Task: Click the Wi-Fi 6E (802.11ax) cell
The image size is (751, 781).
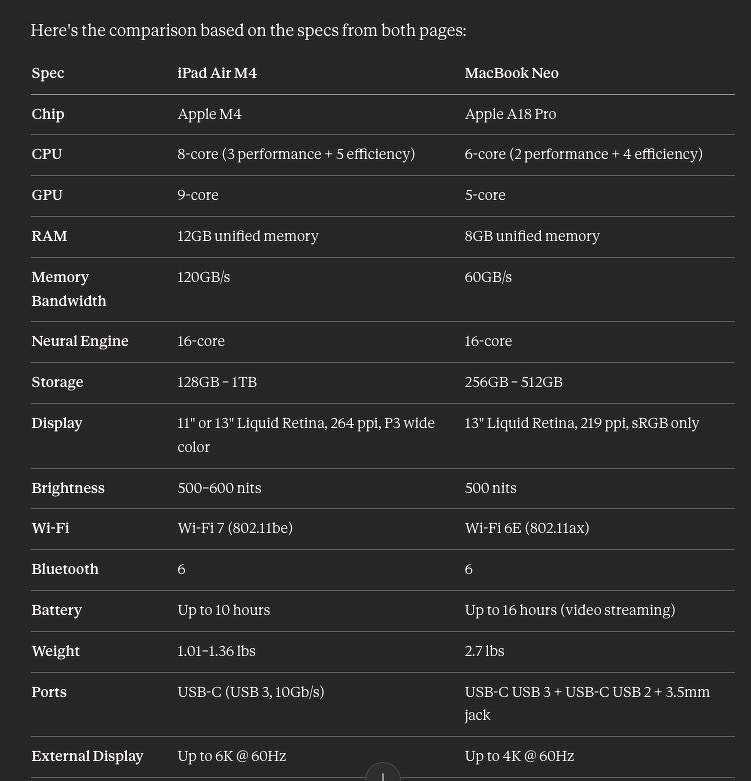Action: point(526,528)
